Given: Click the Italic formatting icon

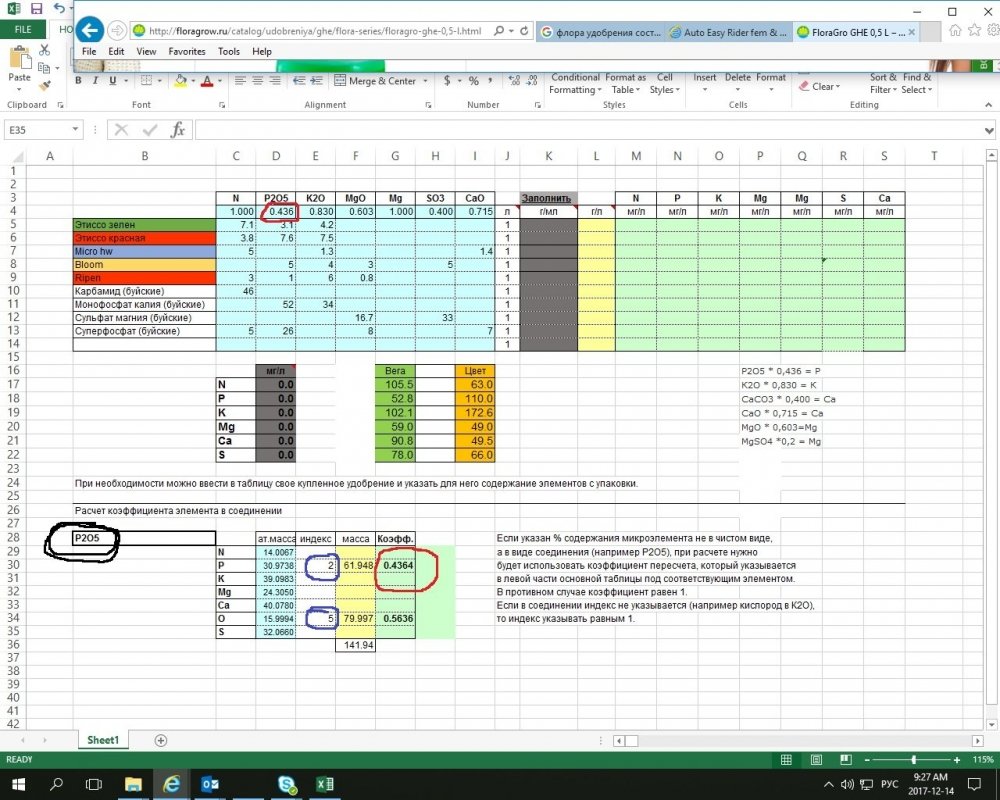Looking at the screenshot, I should (x=95, y=81).
